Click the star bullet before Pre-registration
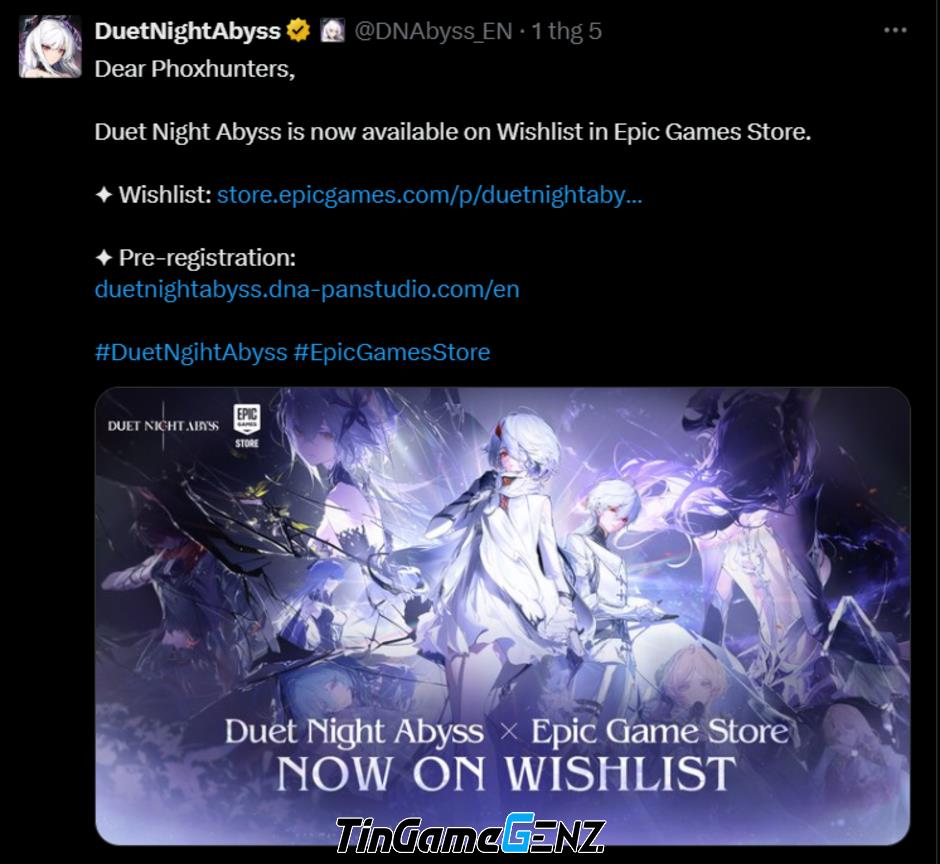 point(104,258)
